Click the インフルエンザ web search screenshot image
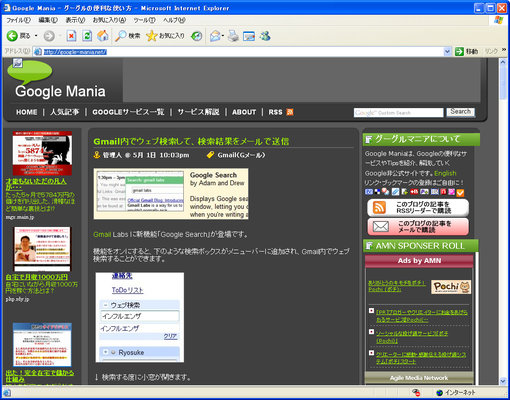This screenshot has height=400, width=510. 140,317
